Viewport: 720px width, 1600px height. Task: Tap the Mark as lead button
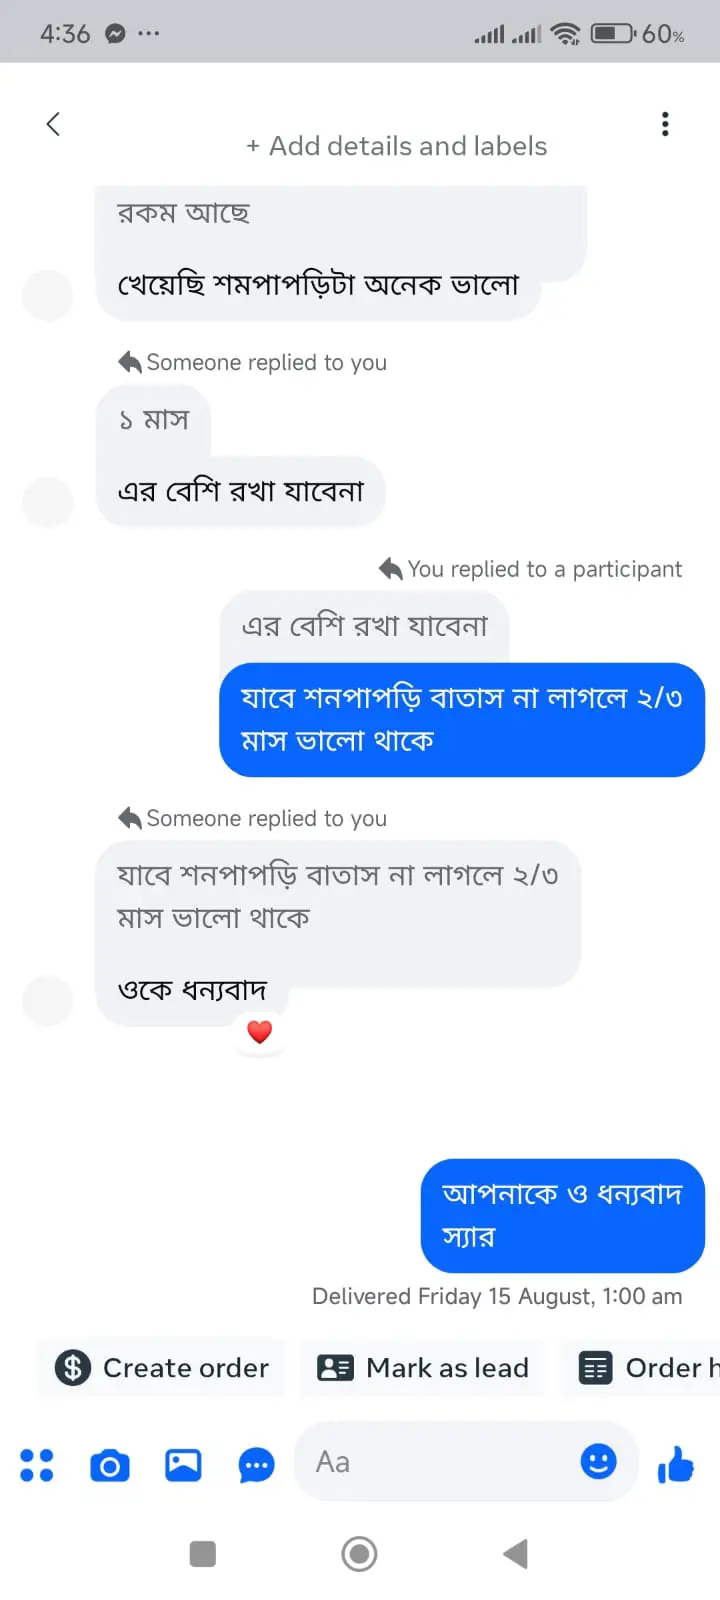[423, 1368]
